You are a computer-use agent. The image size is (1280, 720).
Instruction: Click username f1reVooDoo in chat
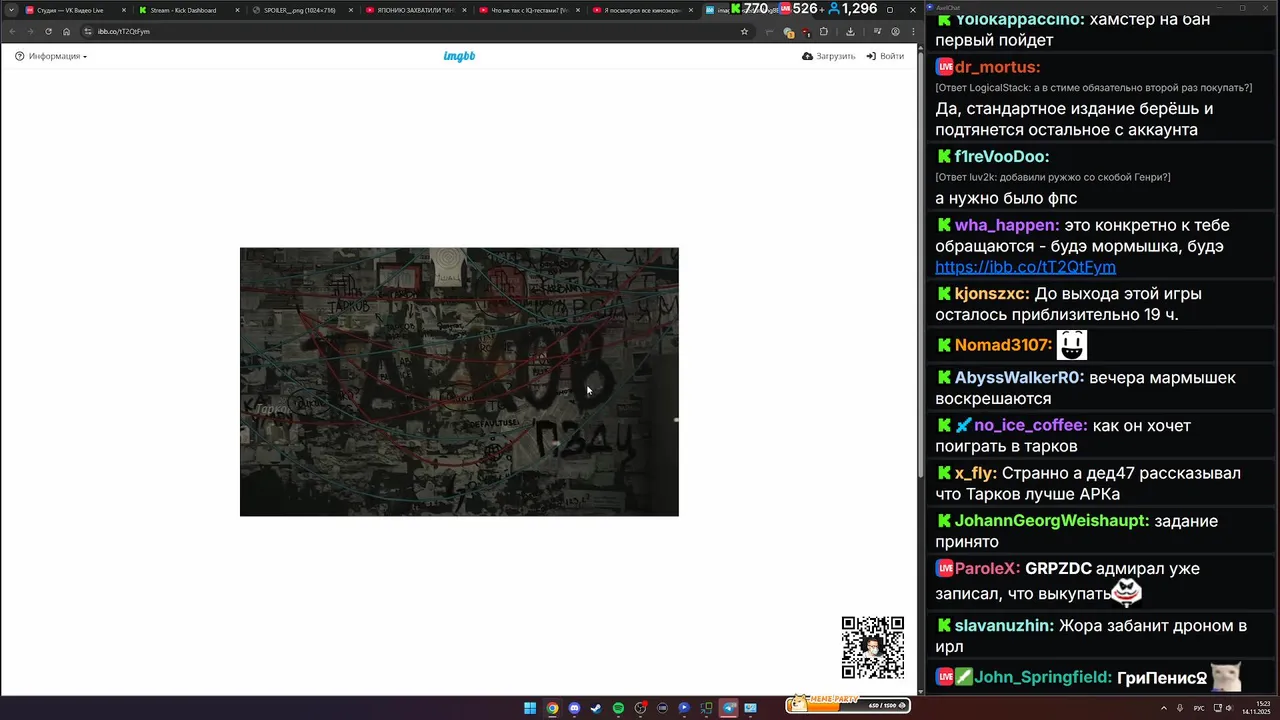(1002, 156)
